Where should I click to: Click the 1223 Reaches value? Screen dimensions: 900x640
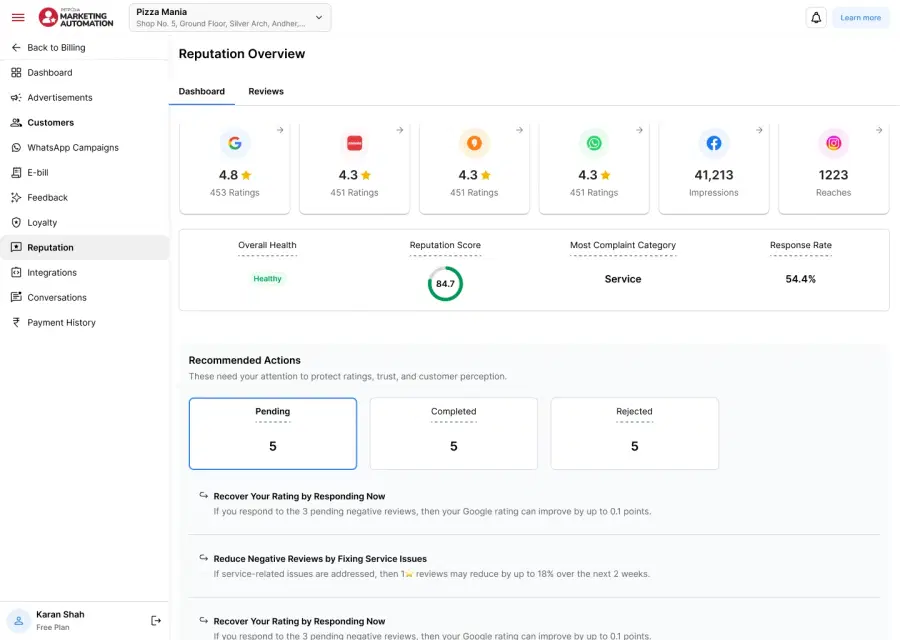coord(833,175)
